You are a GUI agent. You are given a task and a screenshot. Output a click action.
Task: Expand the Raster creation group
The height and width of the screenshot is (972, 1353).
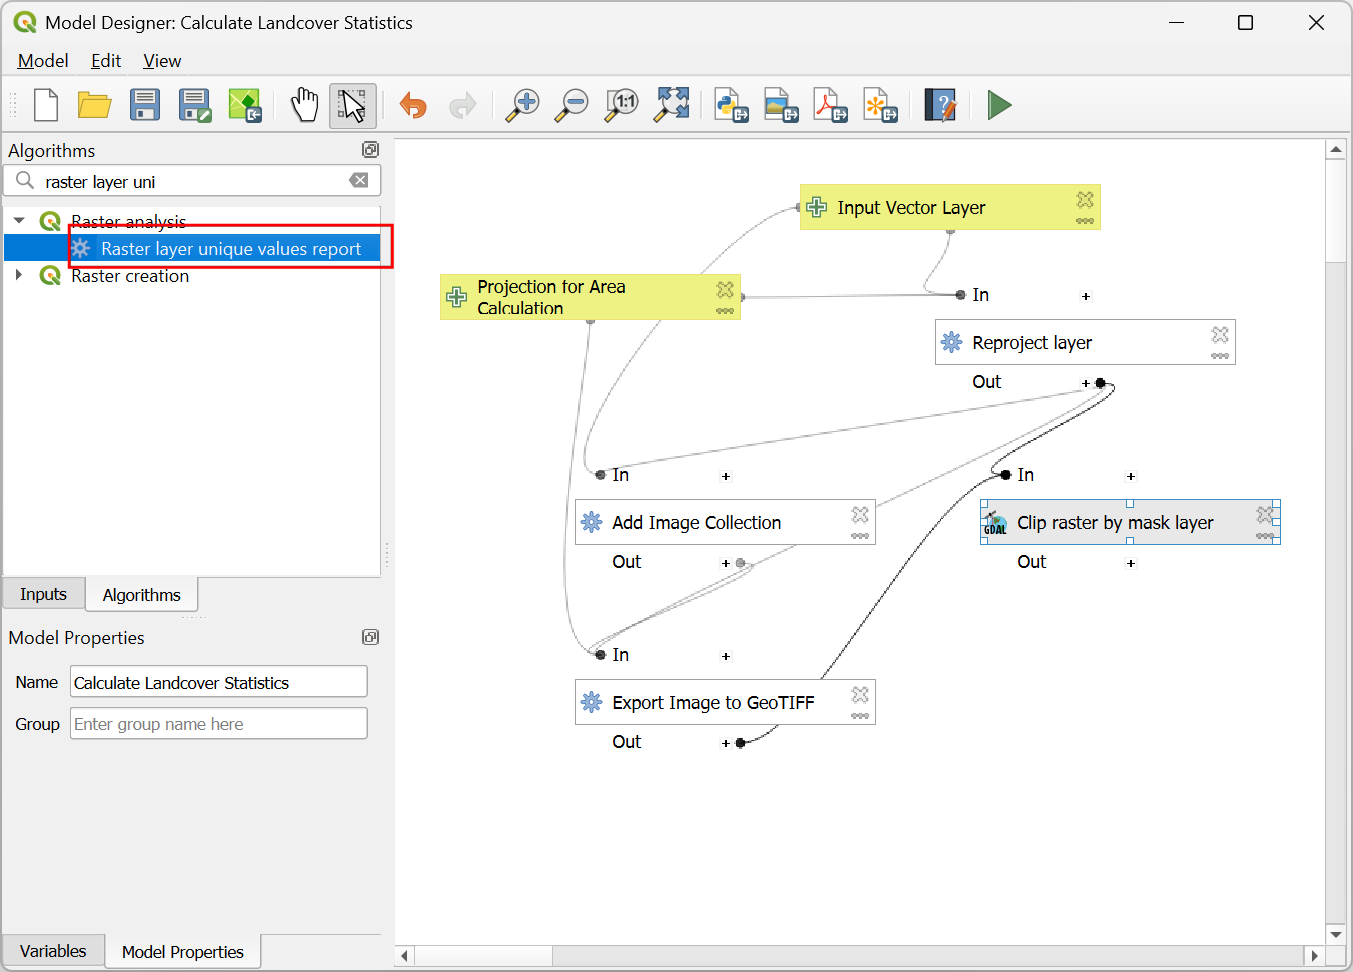coord(19,275)
